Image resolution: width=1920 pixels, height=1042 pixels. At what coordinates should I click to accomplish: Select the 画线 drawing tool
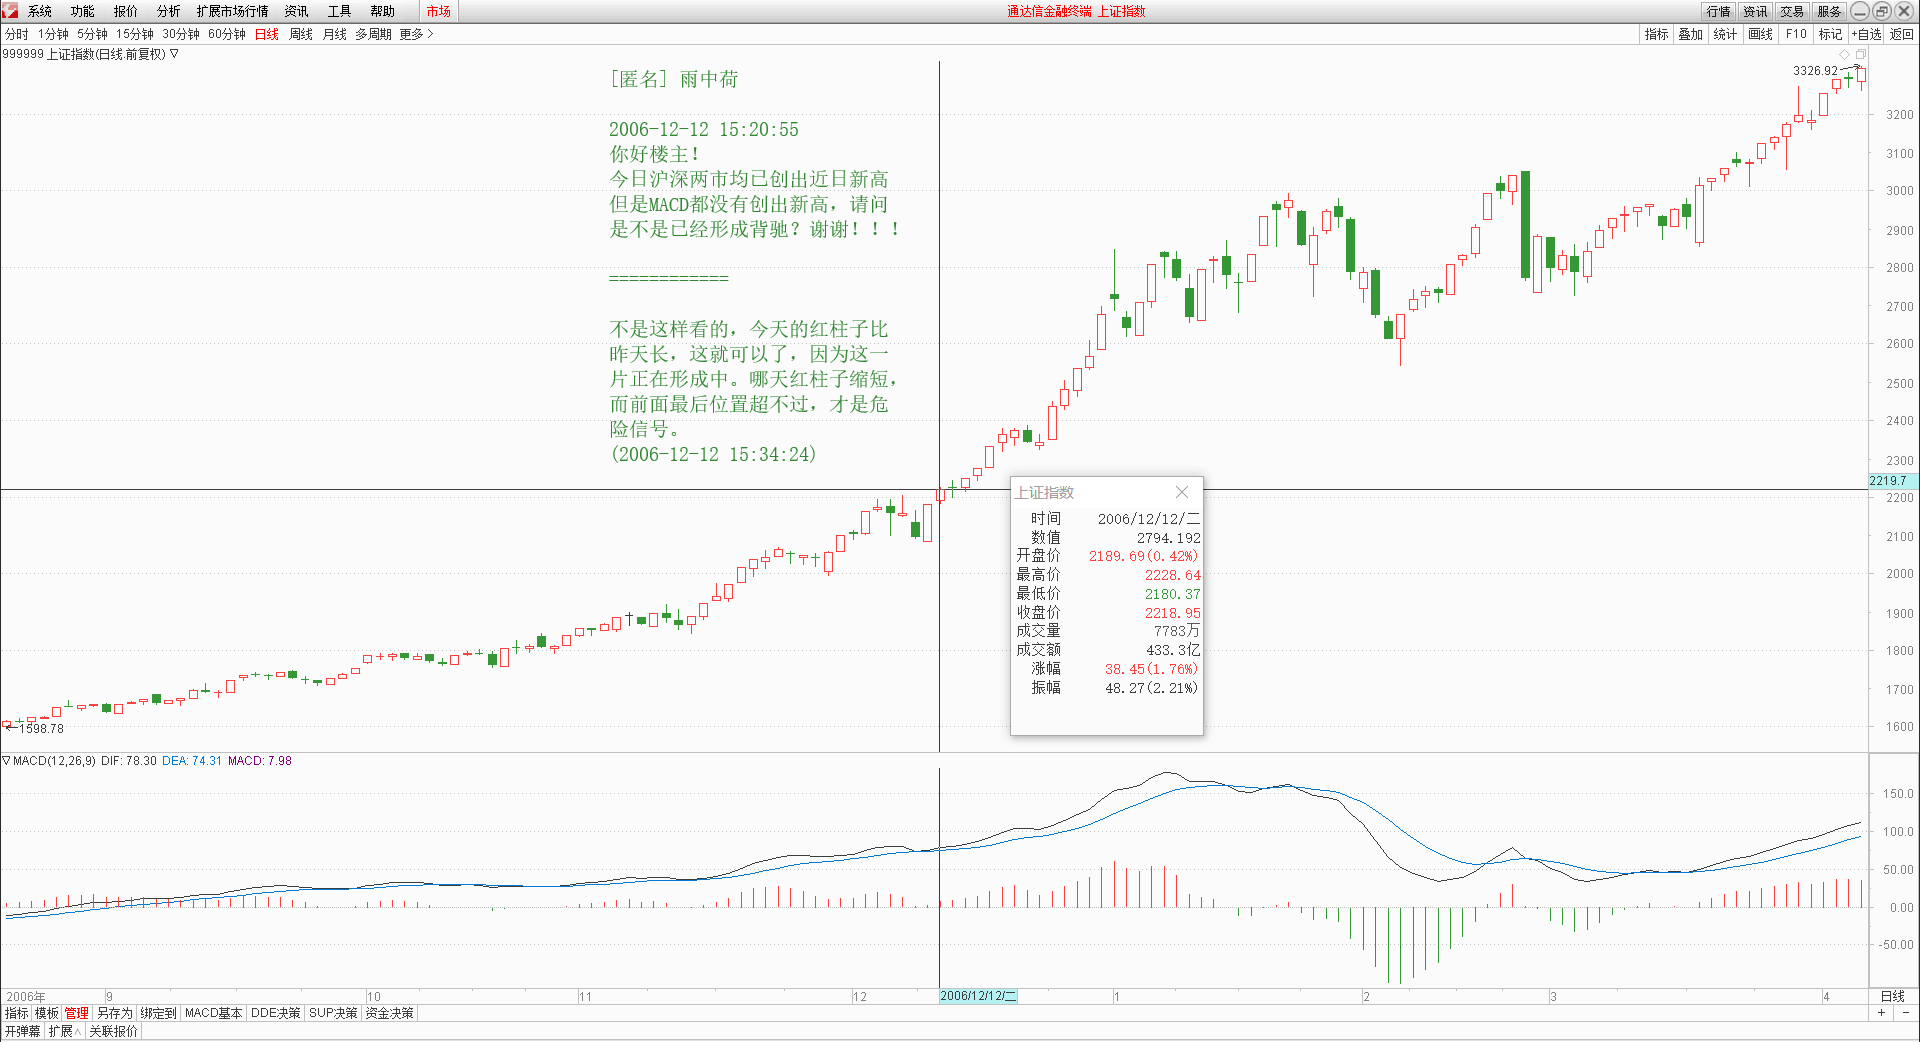click(1760, 33)
